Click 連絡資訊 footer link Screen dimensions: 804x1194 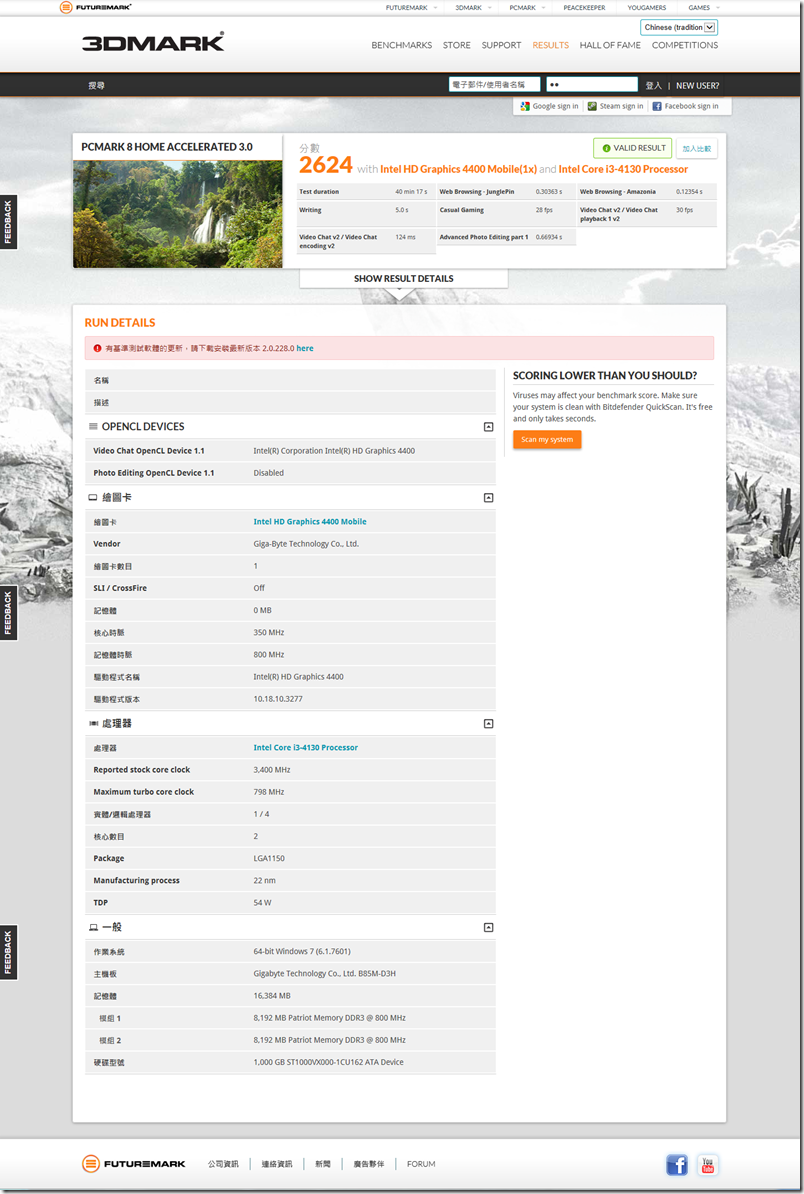coord(276,1164)
